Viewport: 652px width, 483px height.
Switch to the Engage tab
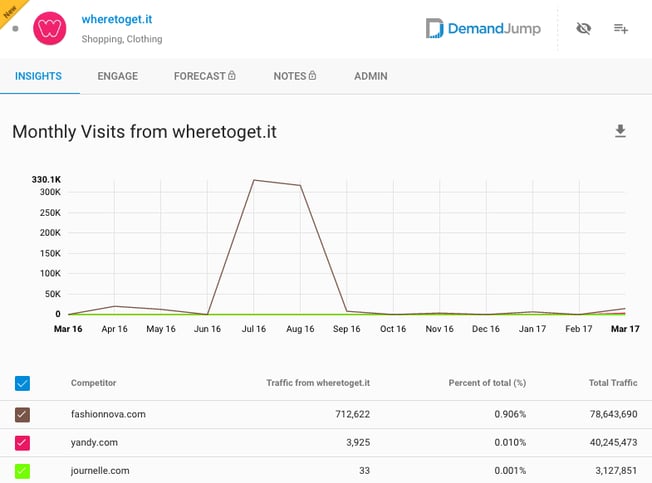tap(118, 76)
